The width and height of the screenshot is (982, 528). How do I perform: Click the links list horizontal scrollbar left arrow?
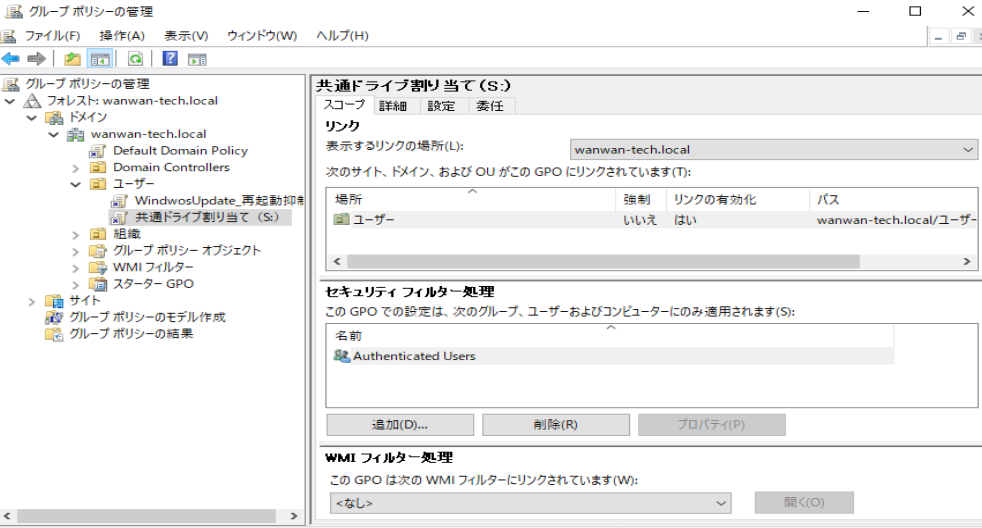tap(338, 261)
